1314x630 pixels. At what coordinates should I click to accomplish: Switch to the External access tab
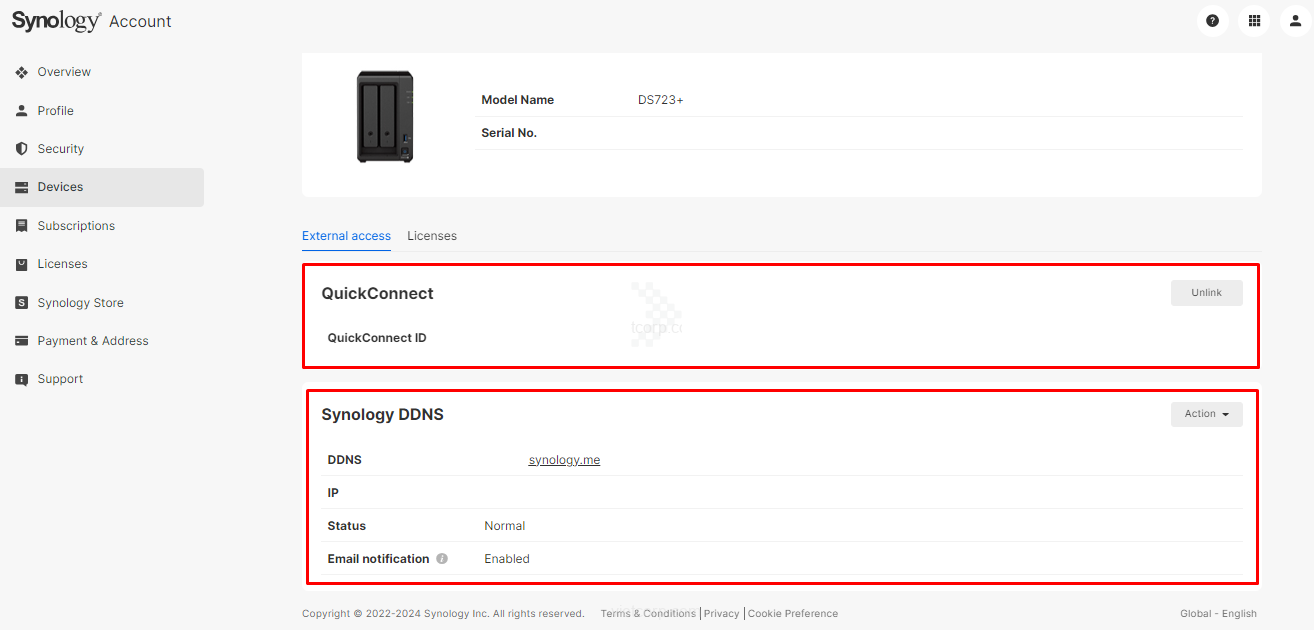tap(346, 235)
